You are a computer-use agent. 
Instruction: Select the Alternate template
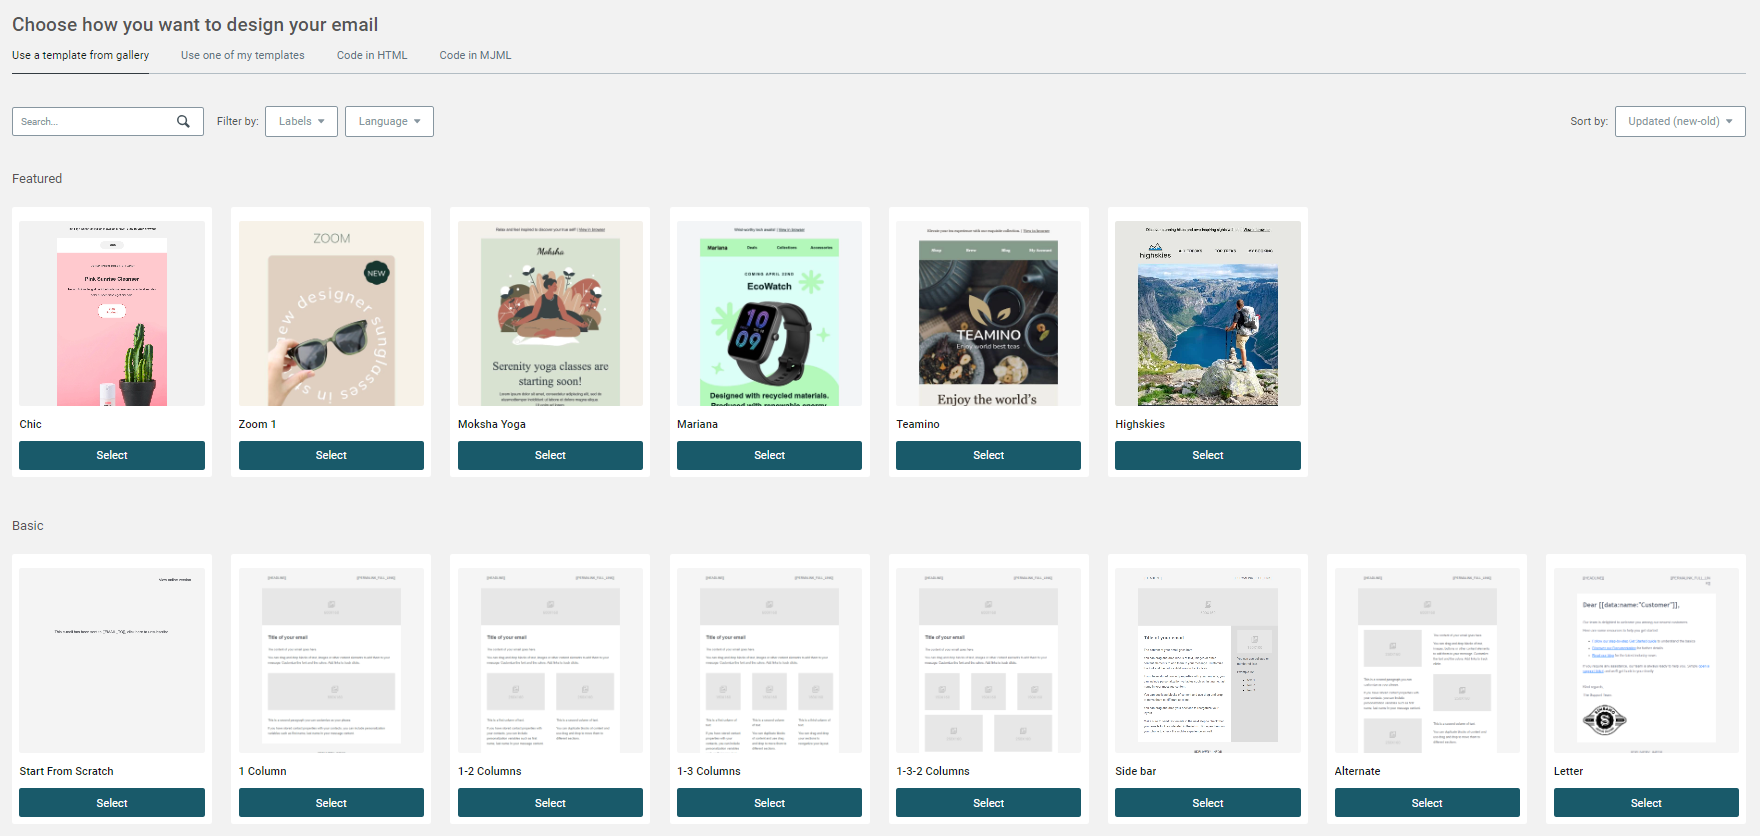pos(1427,803)
